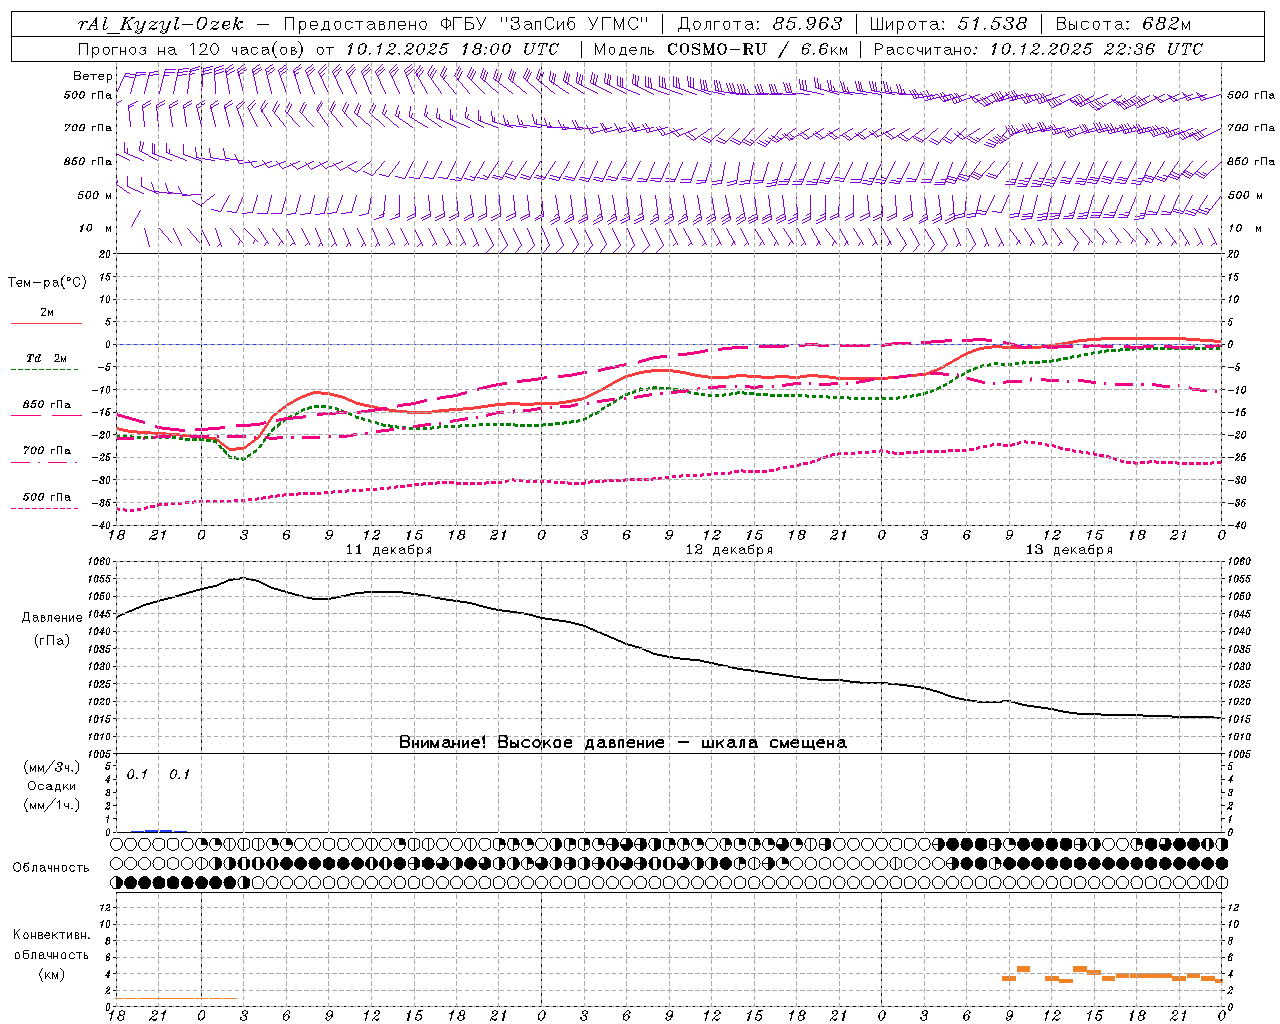Click the station name rAl_Kyzyl-Ozek
The image size is (1280, 1024).
[160, 24]
